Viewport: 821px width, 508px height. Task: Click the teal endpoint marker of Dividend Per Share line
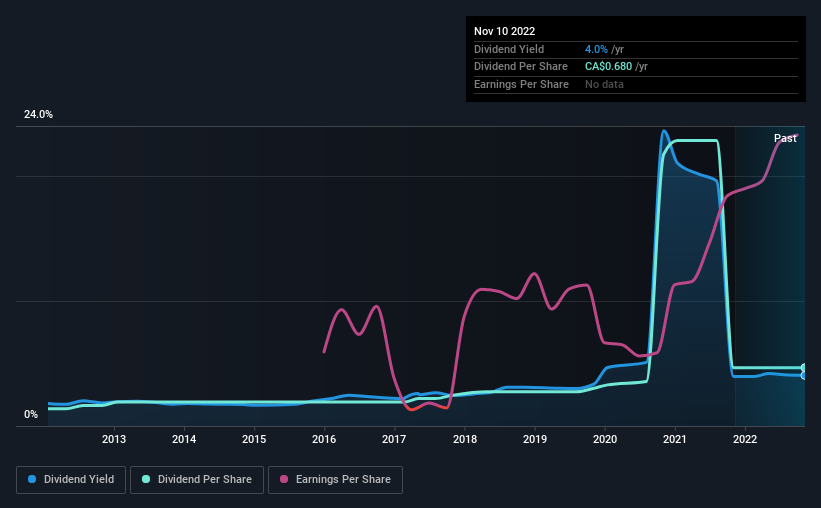coord(804,368)
